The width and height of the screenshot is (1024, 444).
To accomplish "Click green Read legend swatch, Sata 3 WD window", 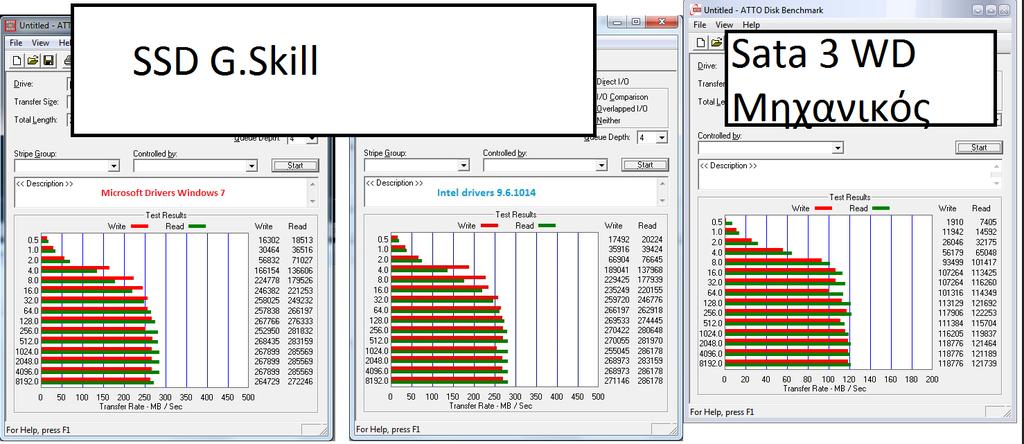I will (x=880, y=208).
